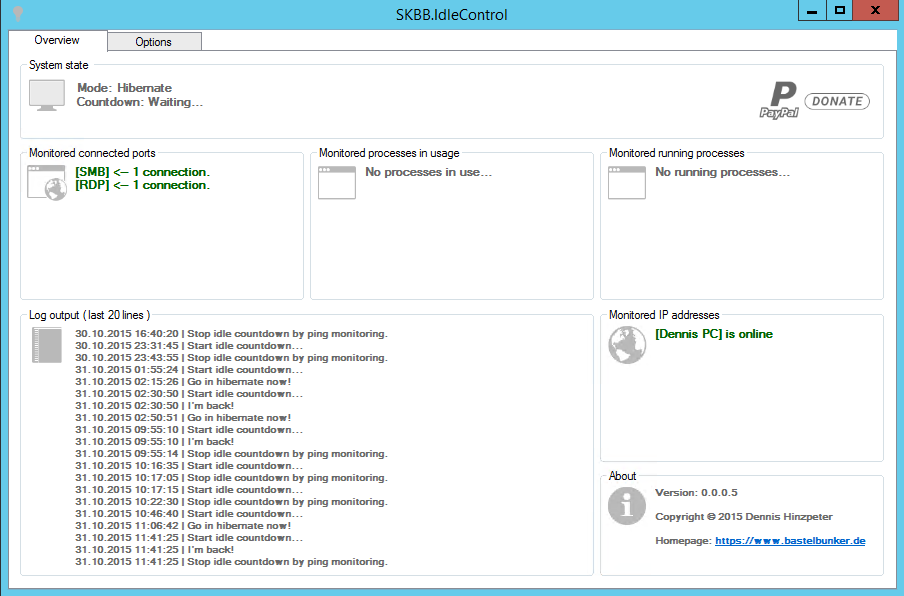Maximize the SKBB.IdleControl window

click(840, 11)
